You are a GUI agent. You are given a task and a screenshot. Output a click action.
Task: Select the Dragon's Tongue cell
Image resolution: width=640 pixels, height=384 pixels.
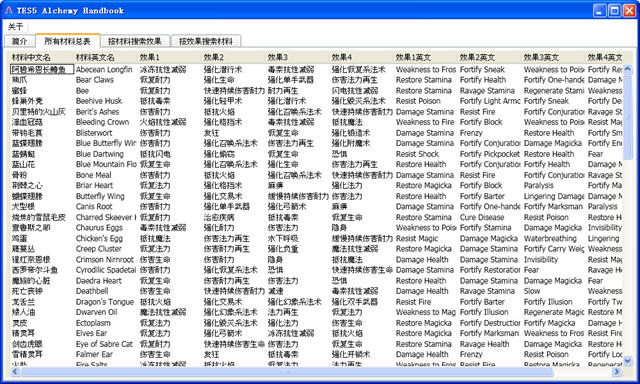[x=105, y=302]
